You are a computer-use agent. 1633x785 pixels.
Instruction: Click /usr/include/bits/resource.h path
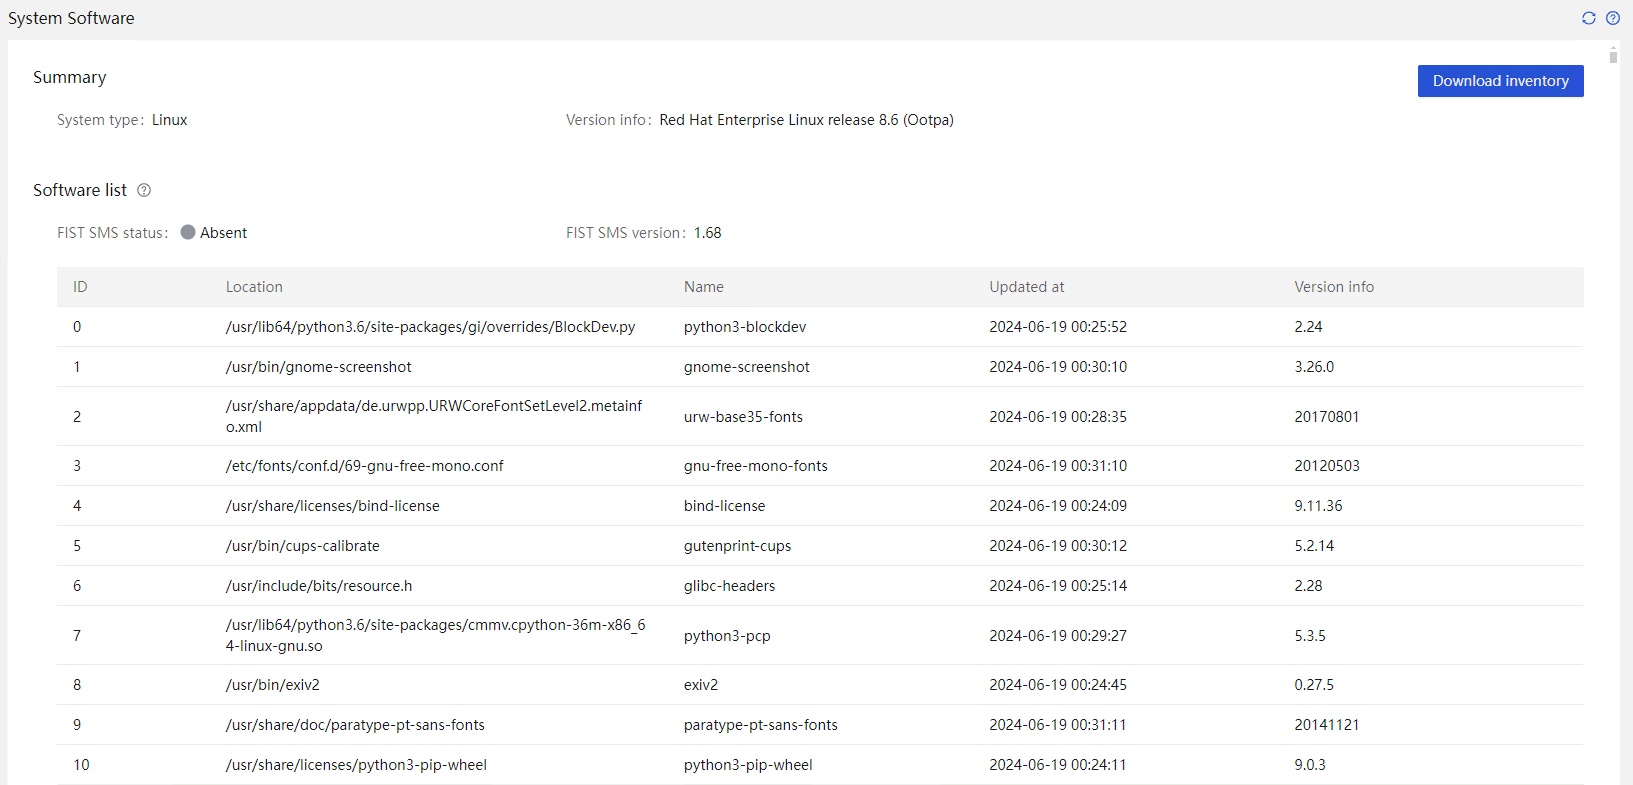(319, 586)
